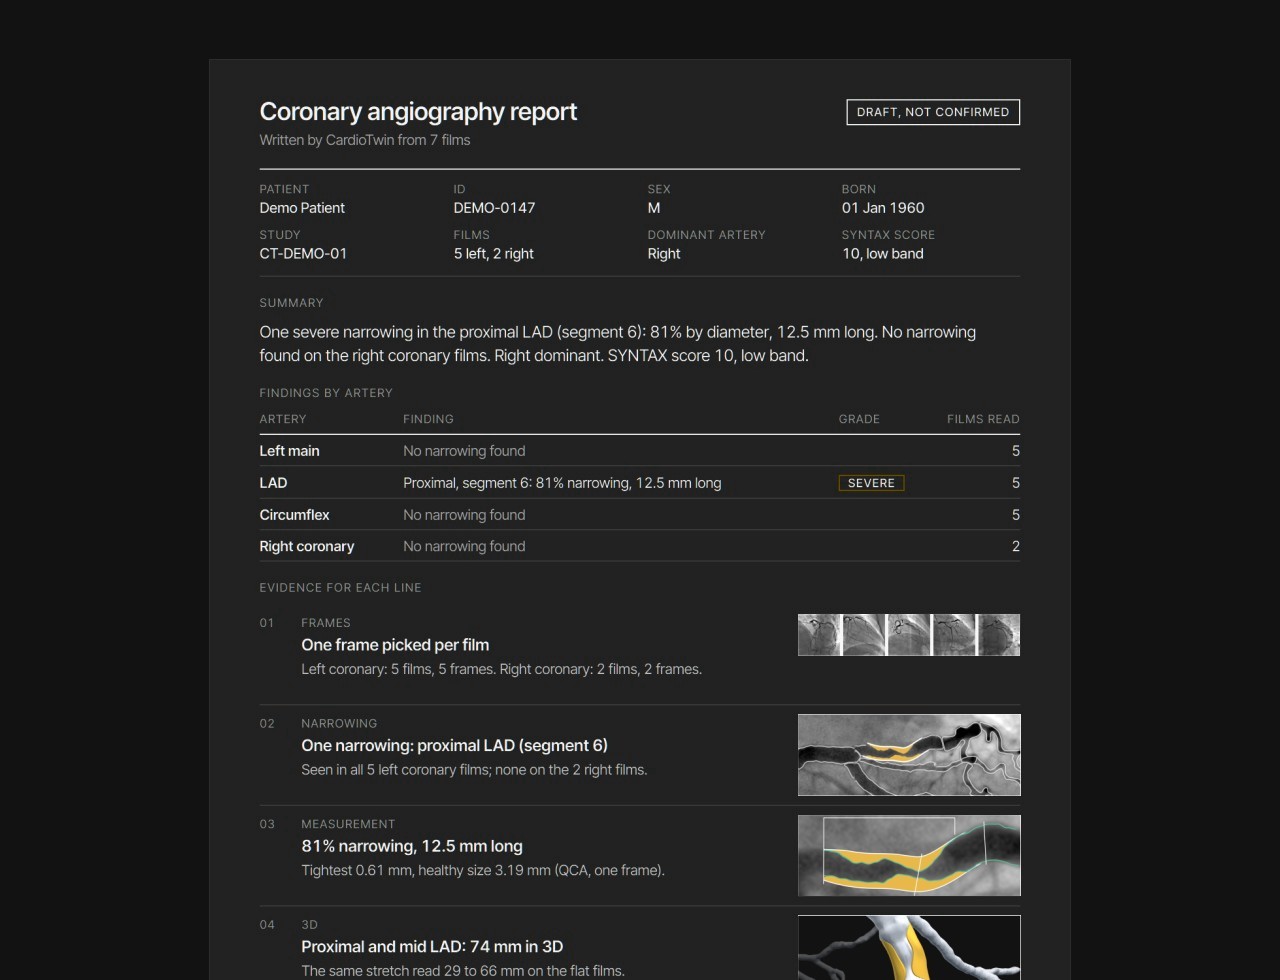Open the second angiography frame thumbnail

865,635
